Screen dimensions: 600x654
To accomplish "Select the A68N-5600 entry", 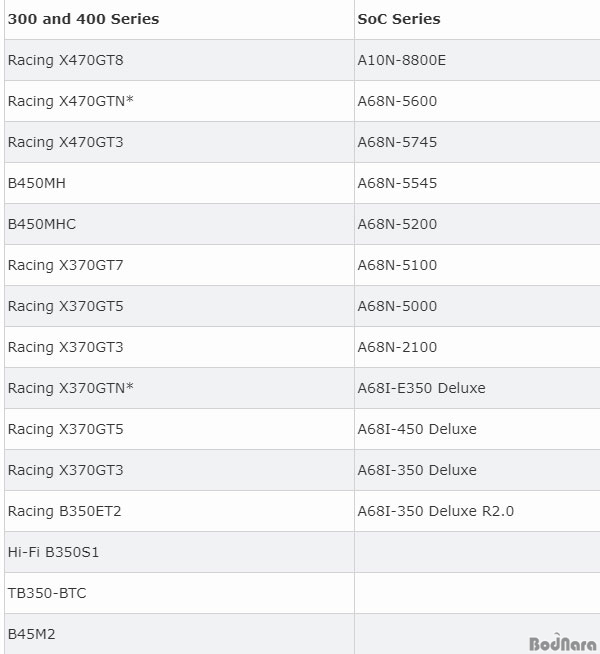I will click(397, 101).
